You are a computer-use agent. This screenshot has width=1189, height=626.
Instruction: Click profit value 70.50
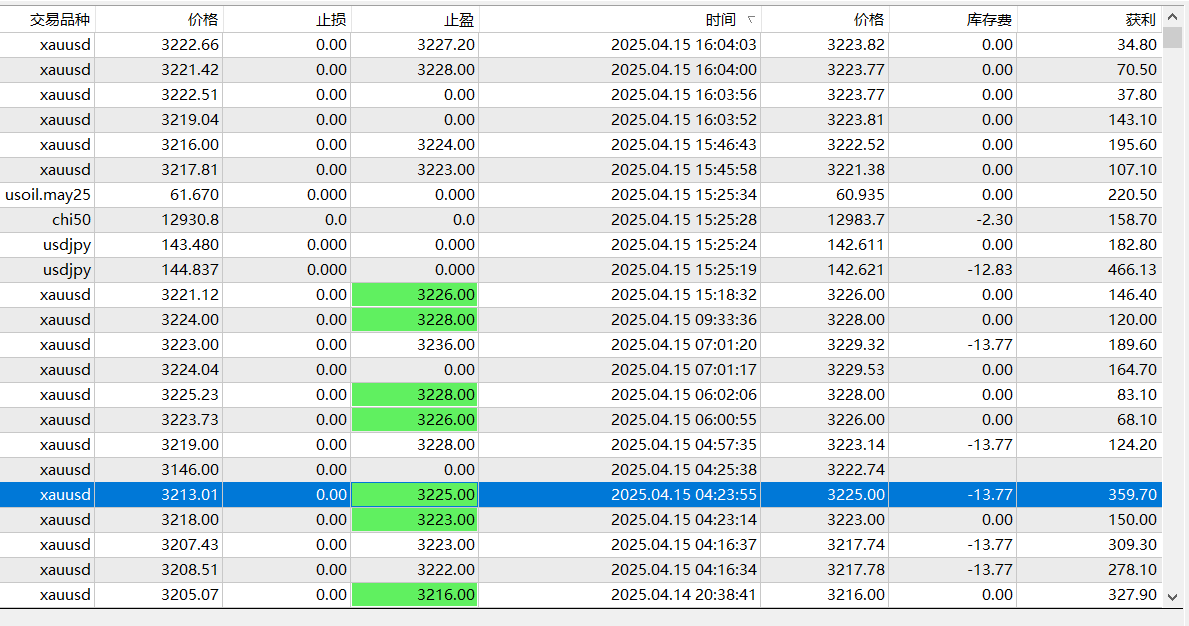coord(1137,70)
